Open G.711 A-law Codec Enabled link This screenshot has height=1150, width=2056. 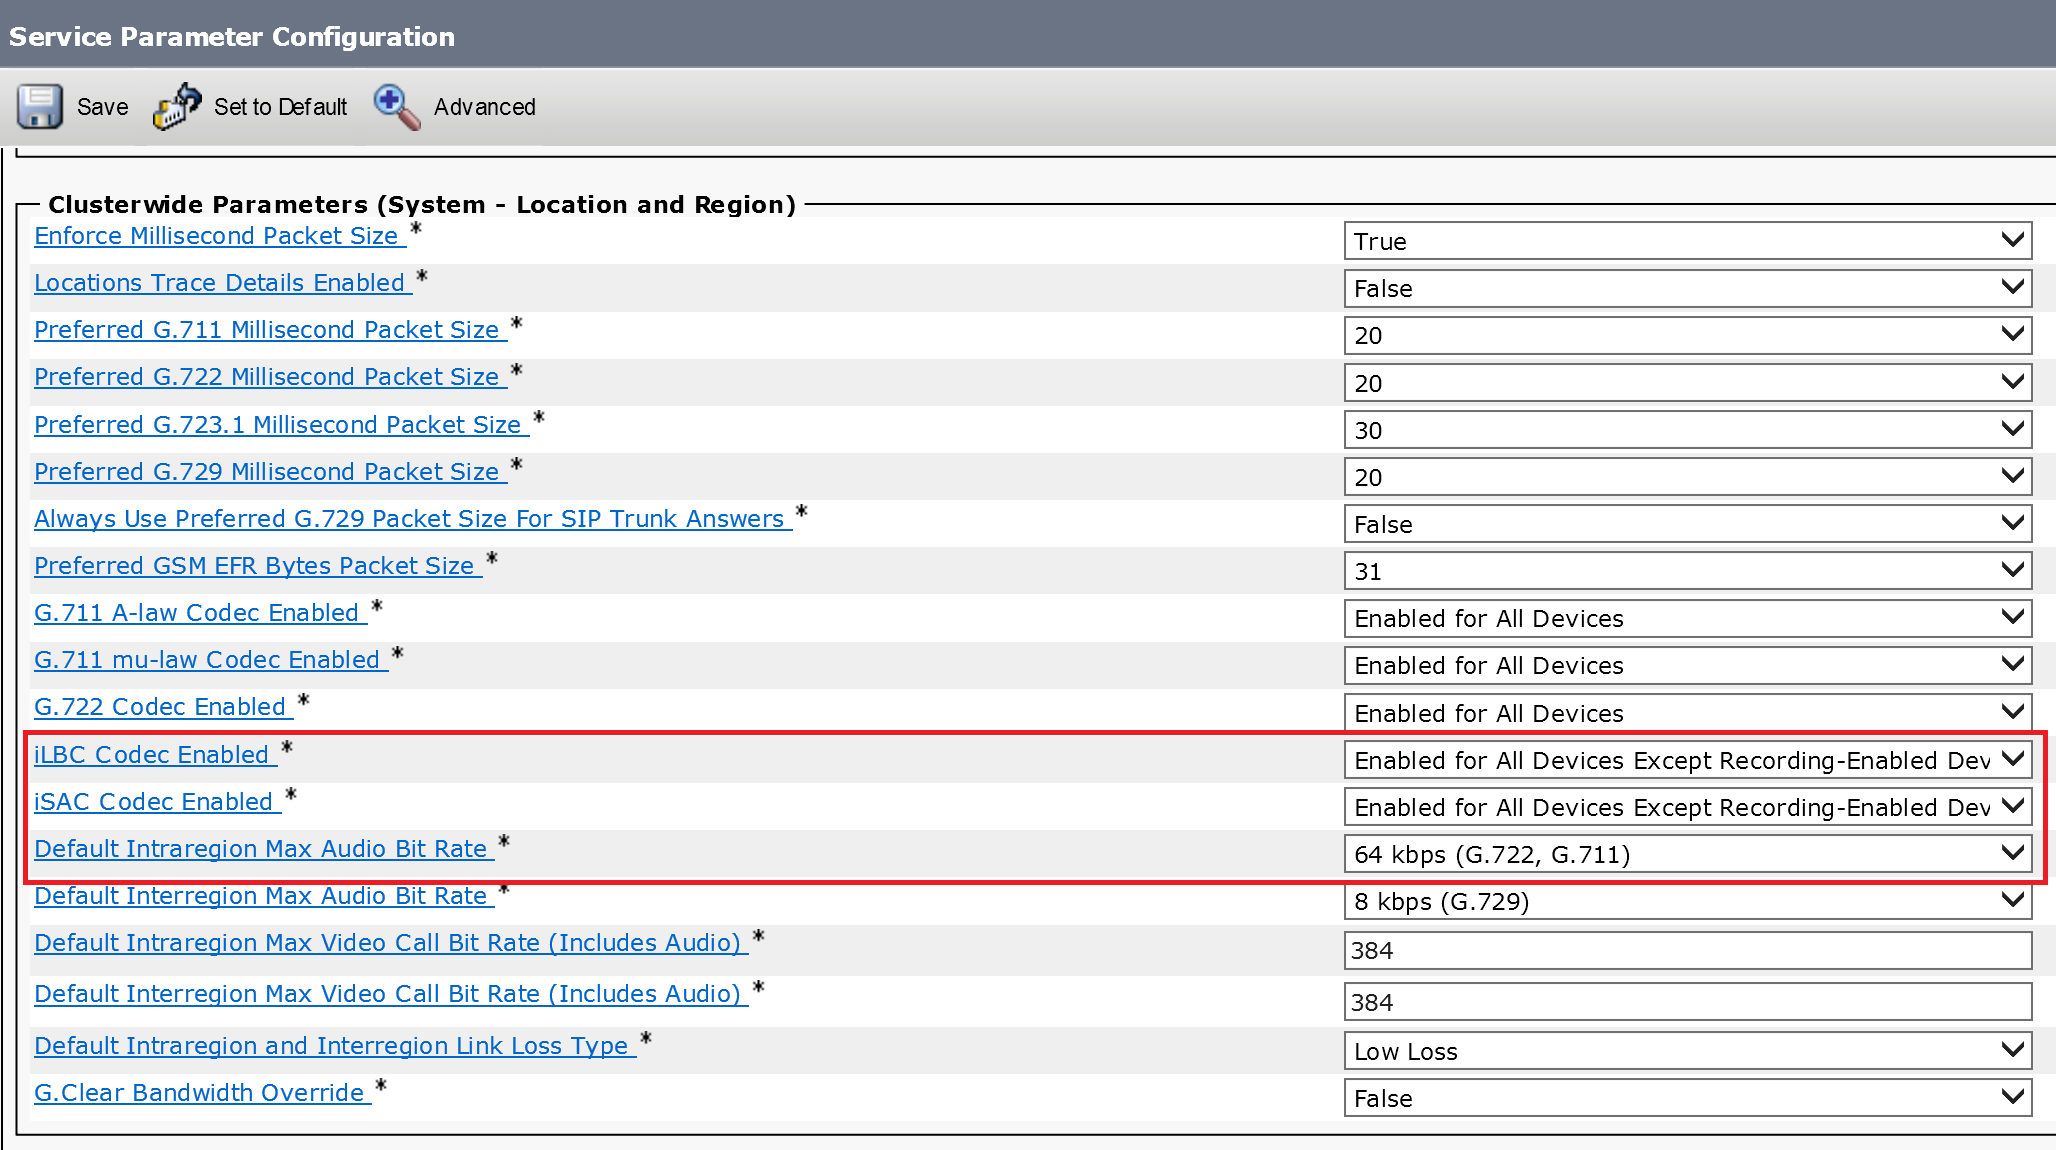200,613
